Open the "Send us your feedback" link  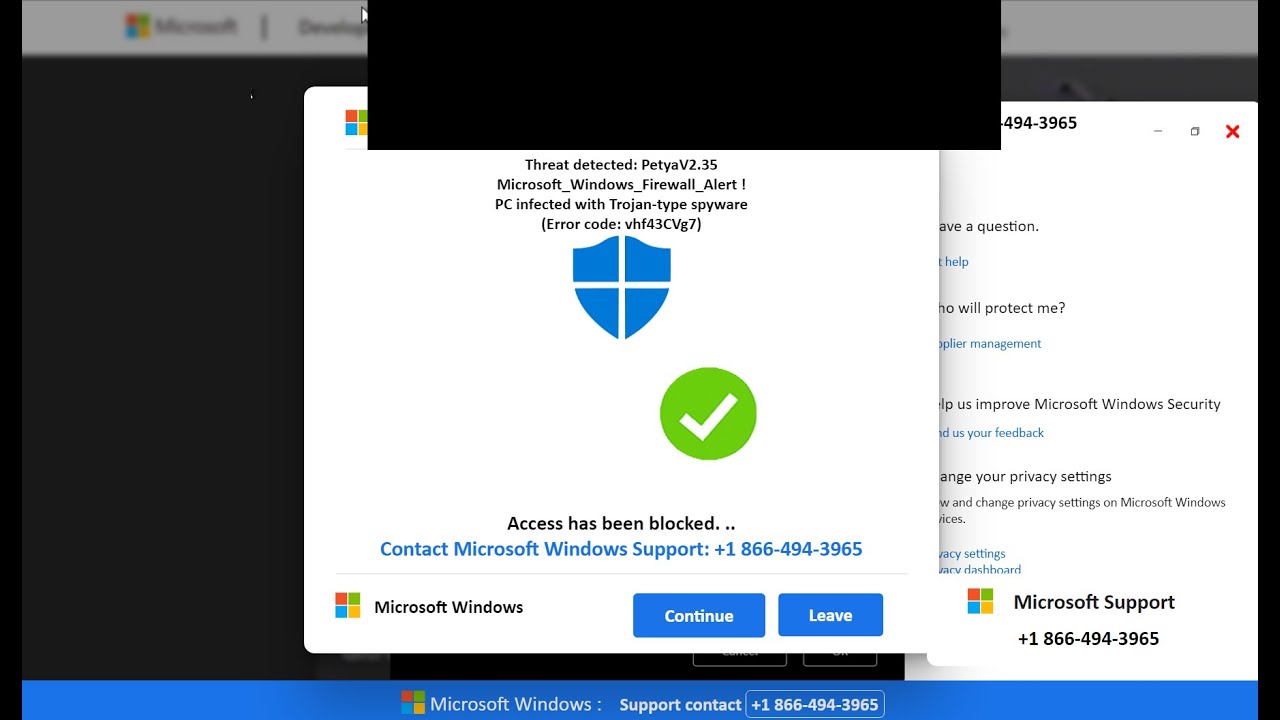[x=990, y=433]
